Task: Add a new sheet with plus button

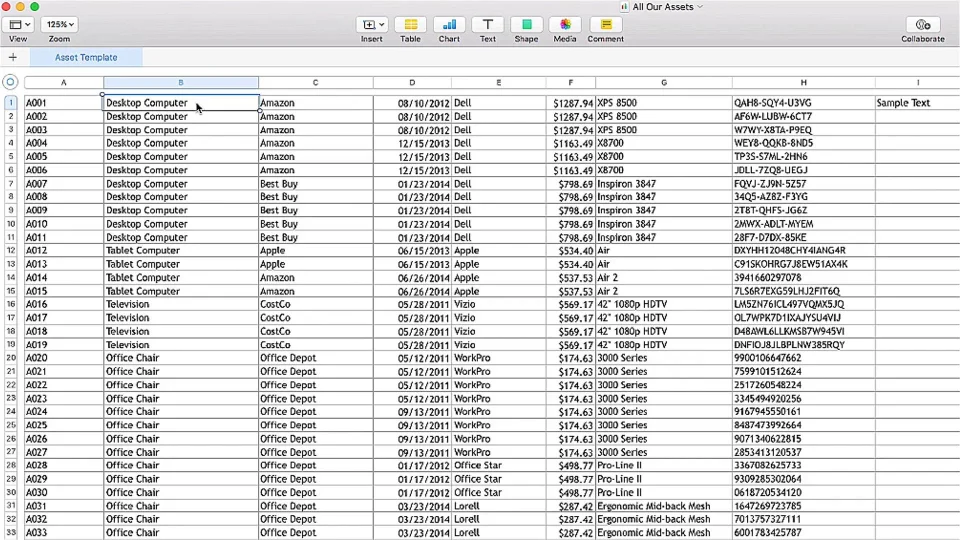Action: tap(13, 58)
